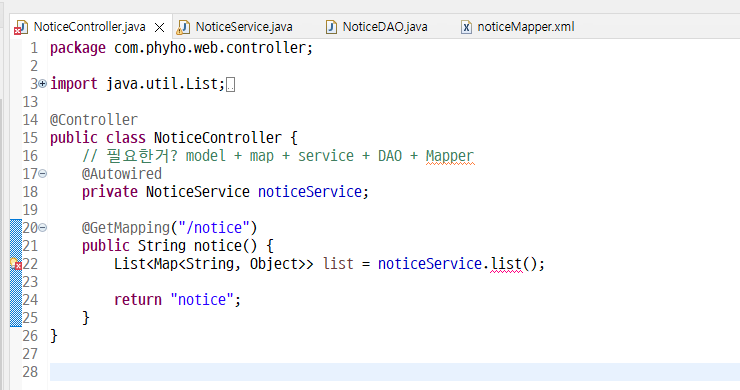
Task: Click 'List<Map<String, Object>>' type on line 22
Action: 213,263
